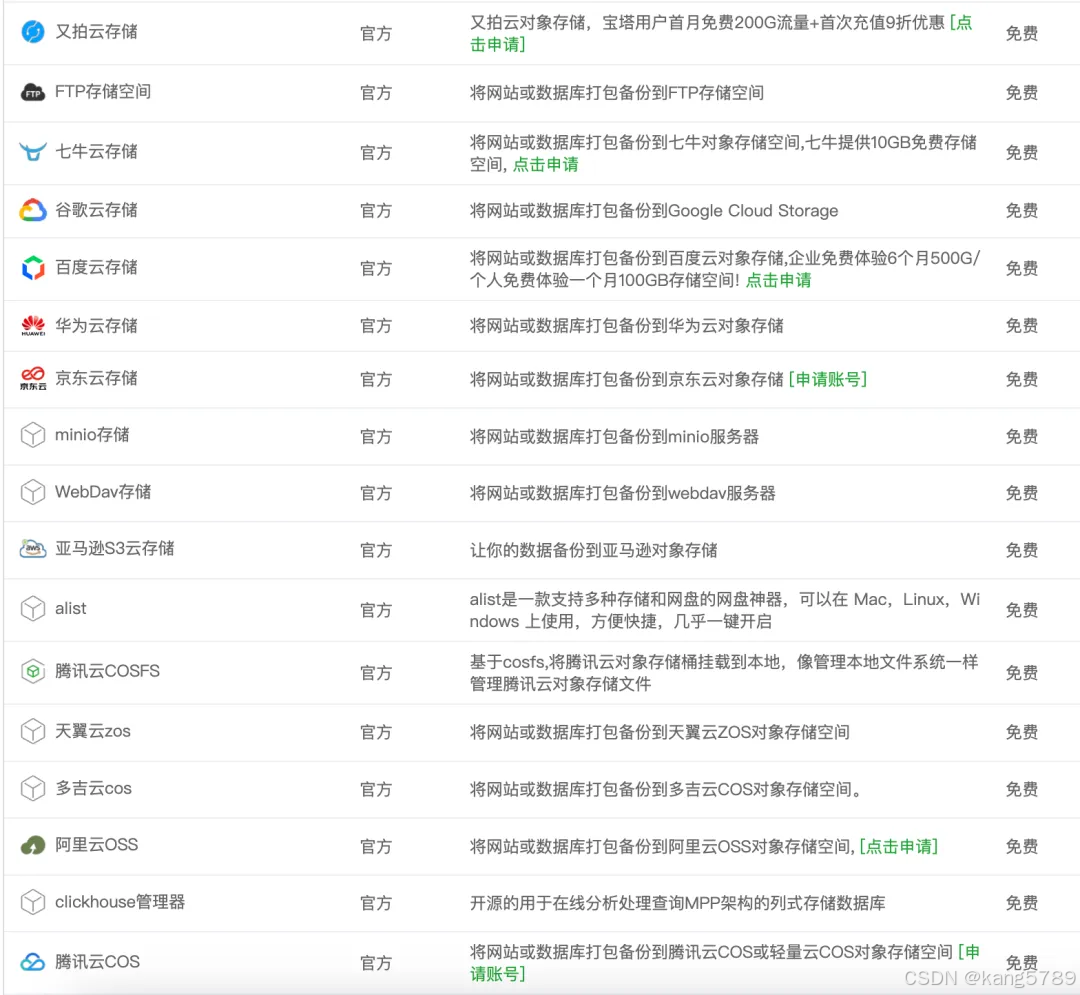Click the description mentioning minio服务器
1080x995 pixels.
click(614, 437)
